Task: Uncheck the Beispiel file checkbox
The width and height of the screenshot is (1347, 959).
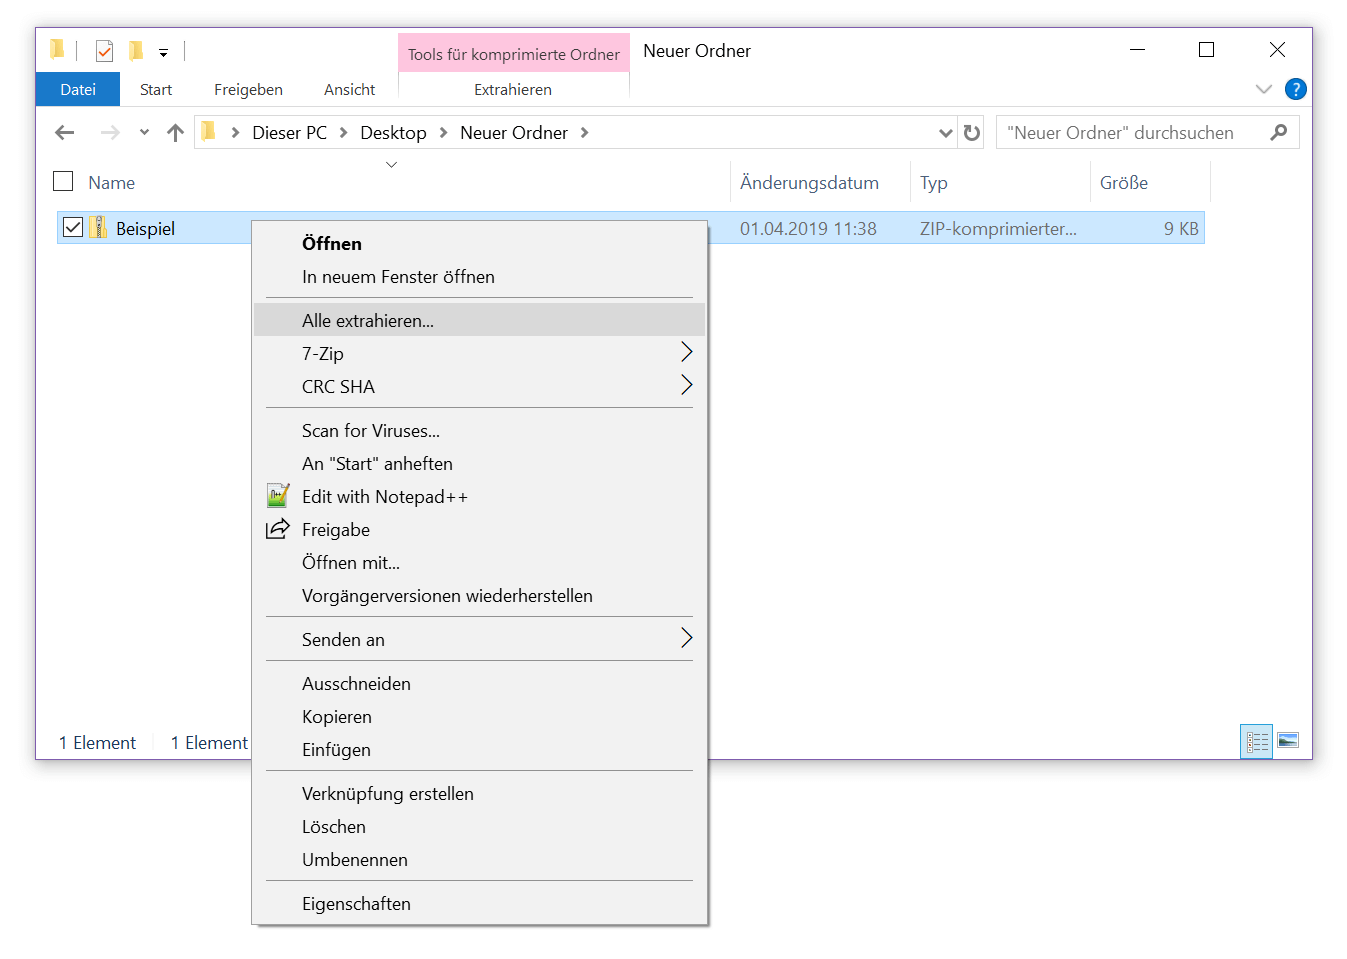Action: tap(72, 227)
